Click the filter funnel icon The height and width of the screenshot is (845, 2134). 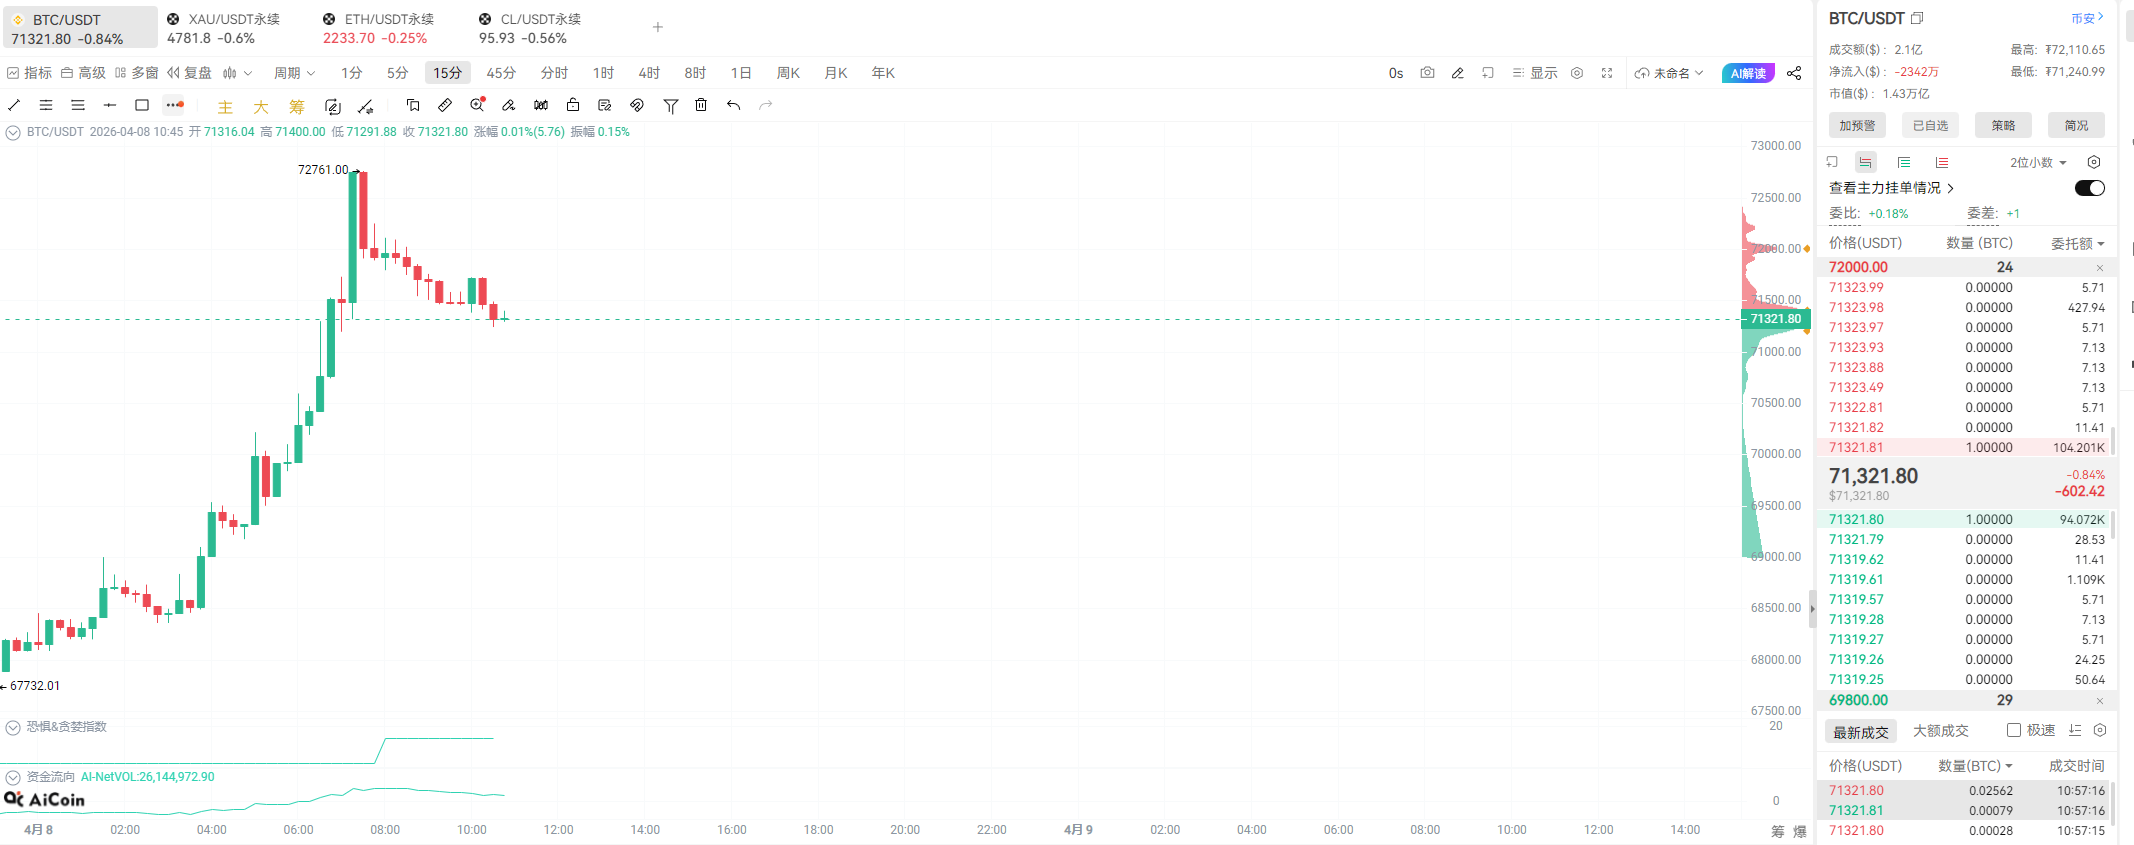click(671, 105)
